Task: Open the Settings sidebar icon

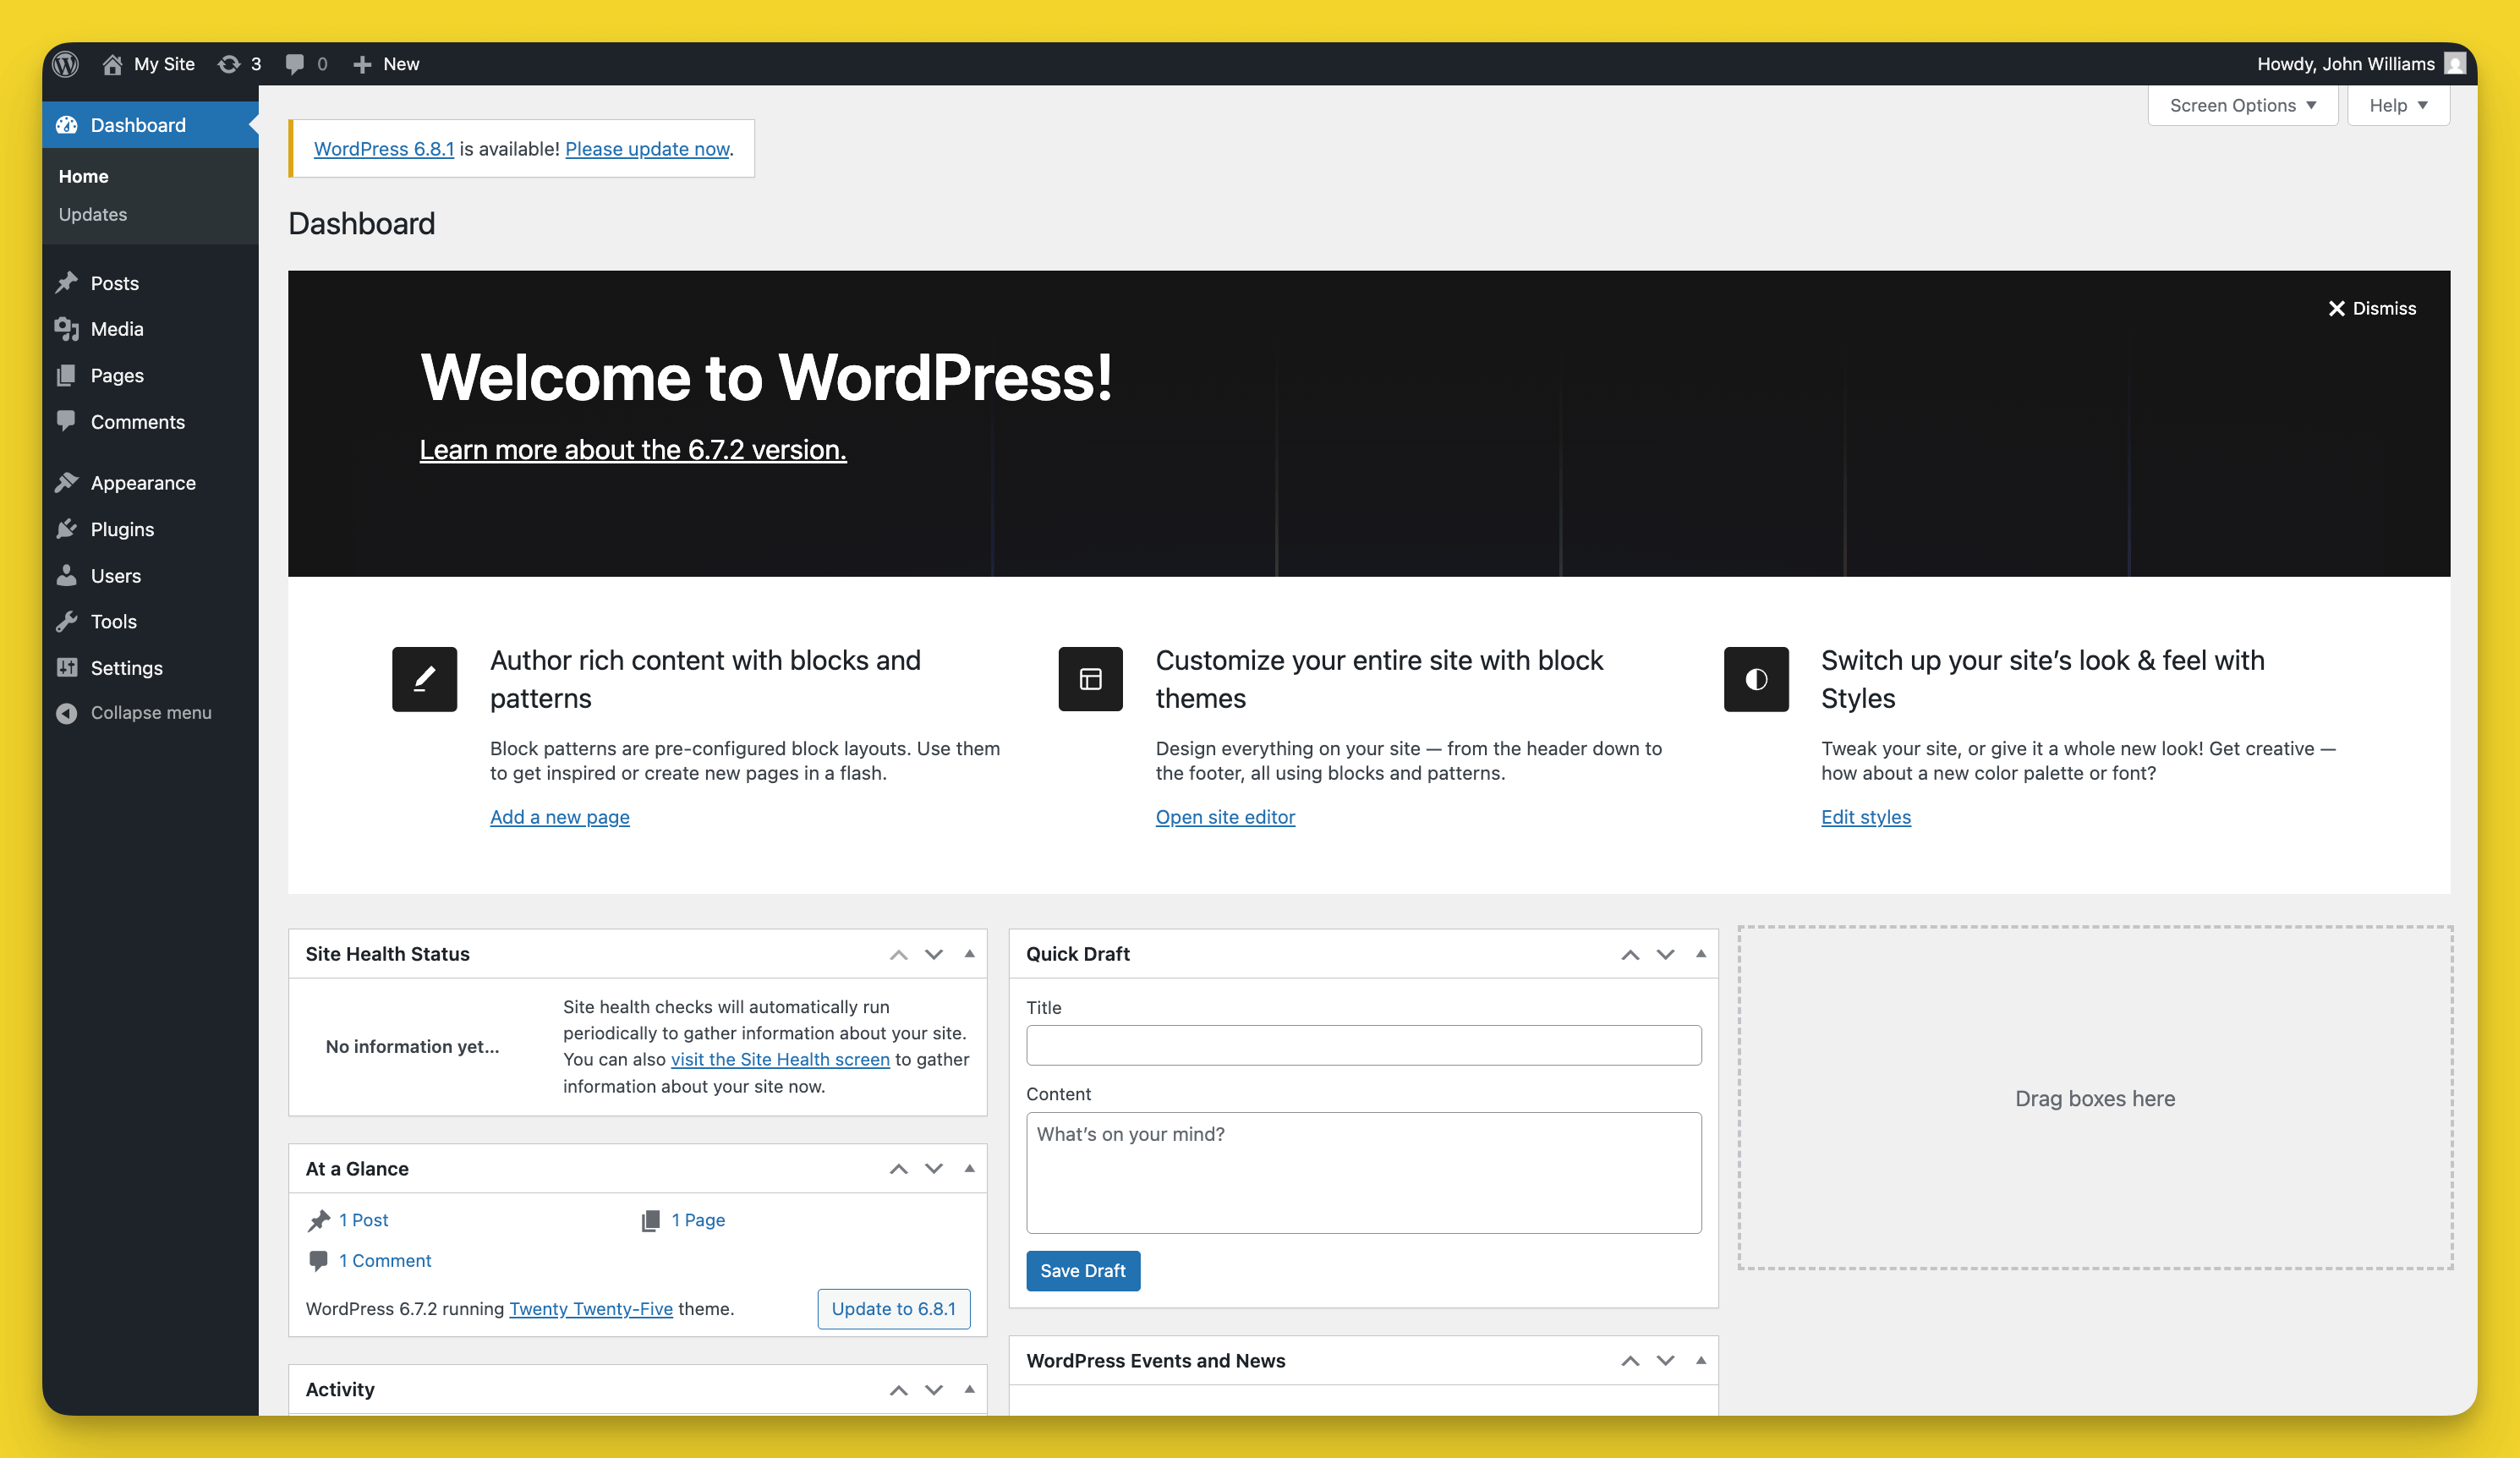Action: 66,667
